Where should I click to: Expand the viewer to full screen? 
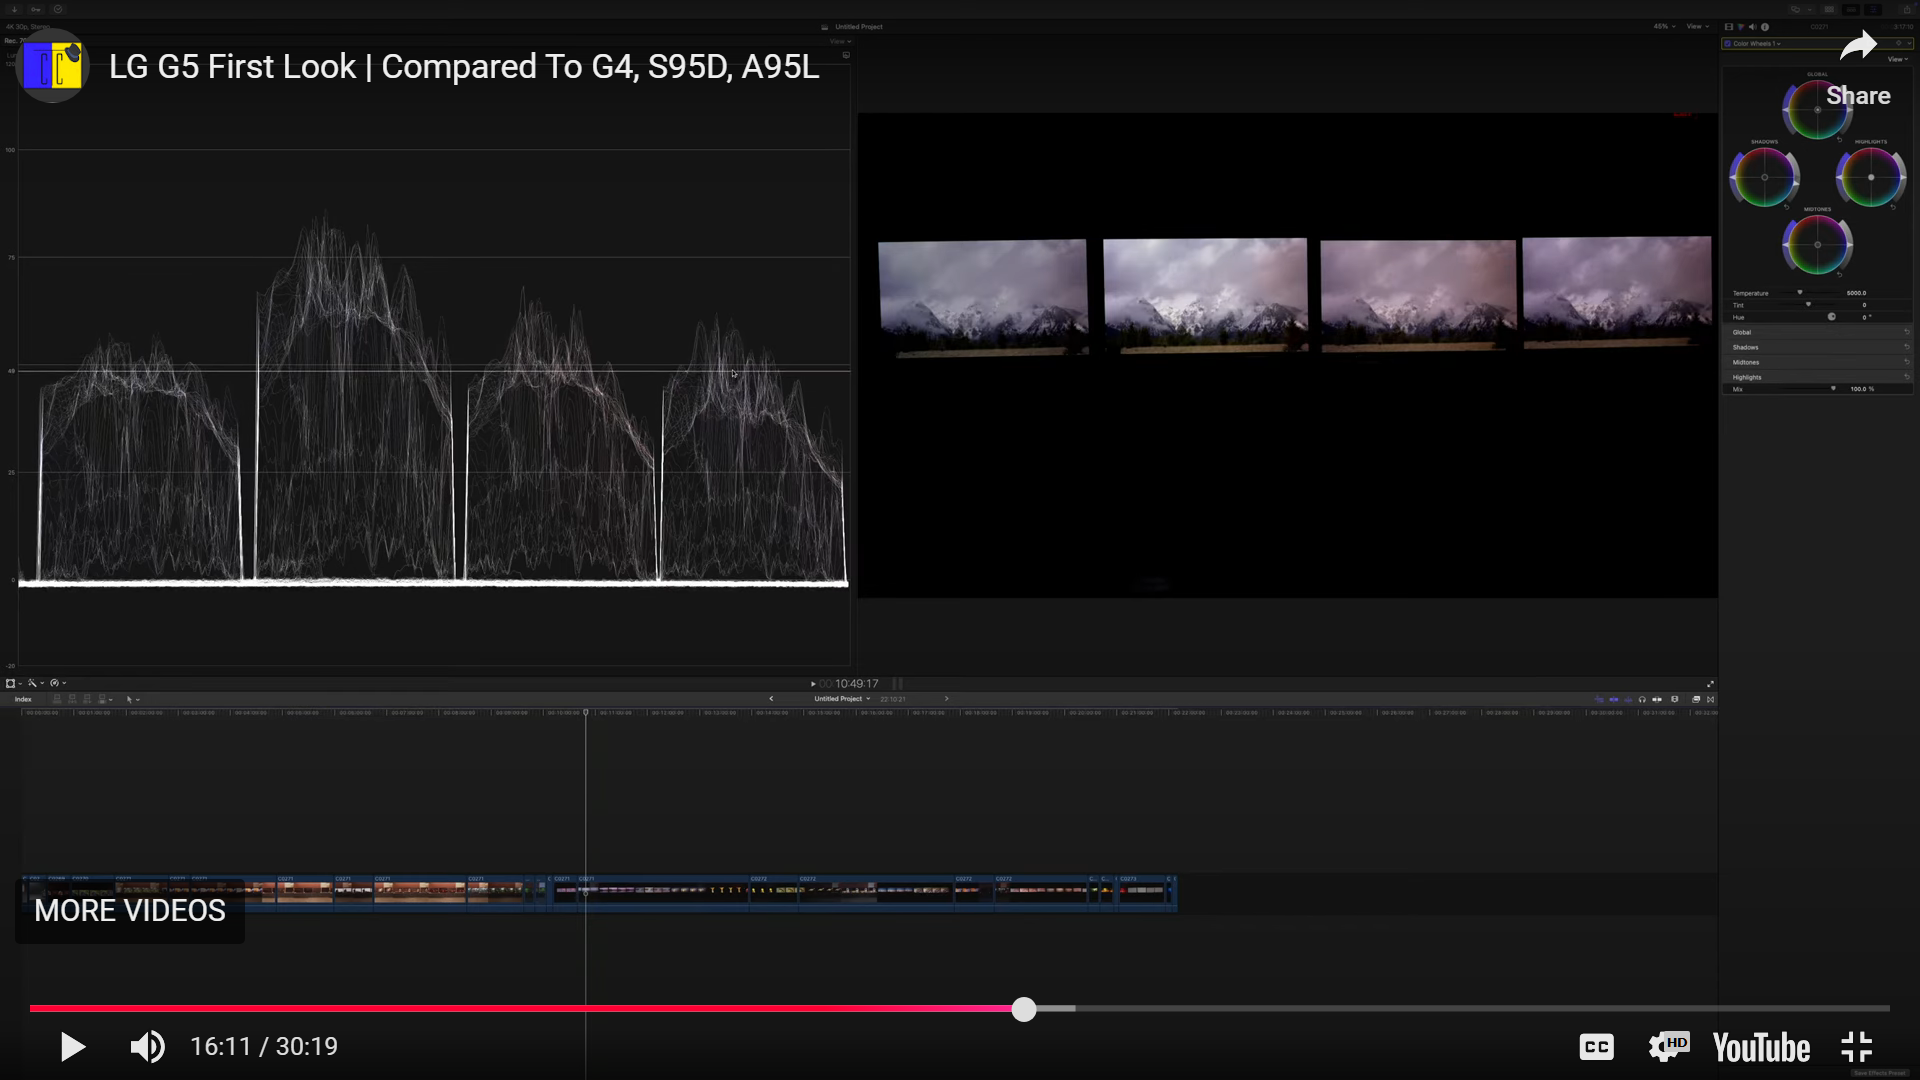click(x=1710, y=684)
